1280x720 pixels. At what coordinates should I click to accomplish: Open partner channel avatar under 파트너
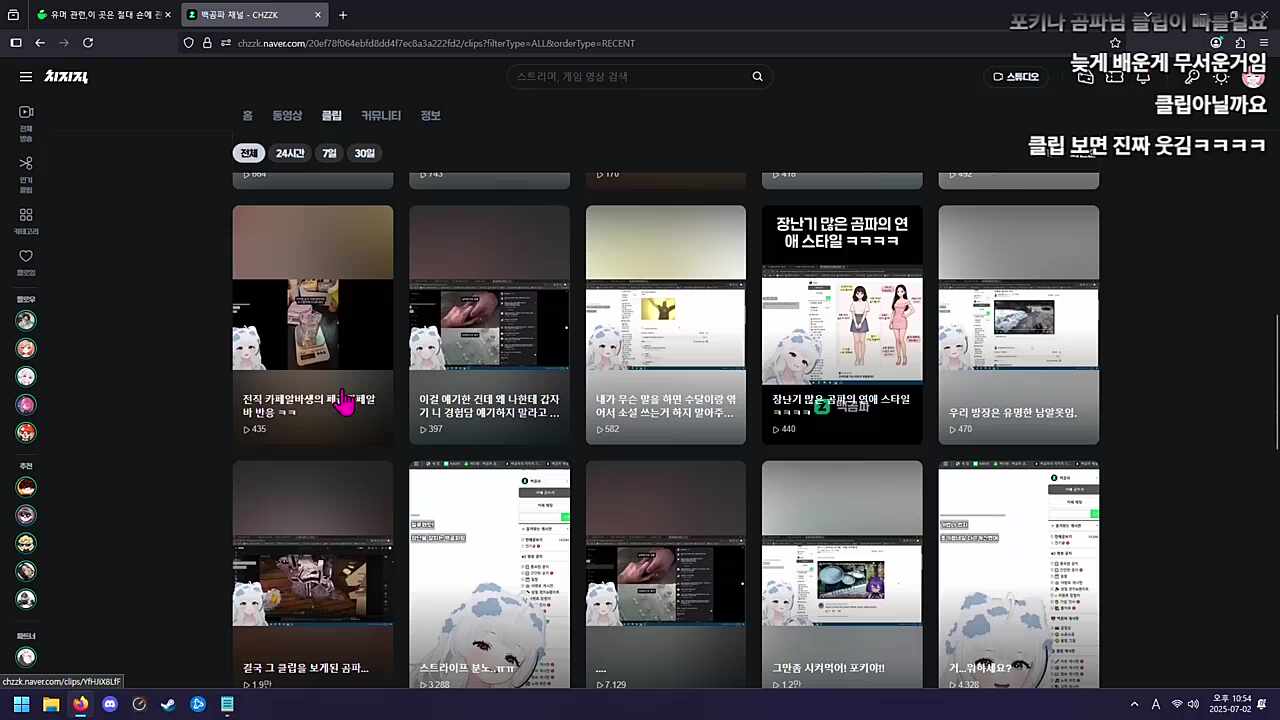click(x=26, y=657)
